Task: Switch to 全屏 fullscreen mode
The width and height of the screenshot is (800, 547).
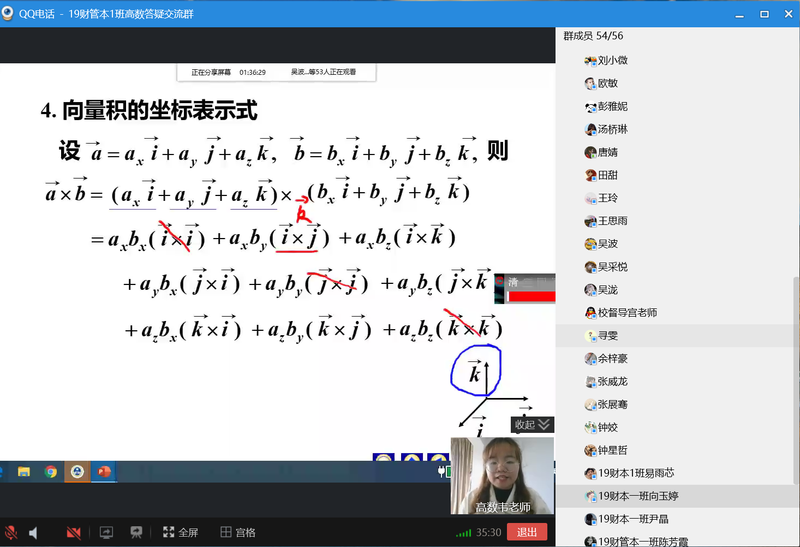Action: pos(180,532)
